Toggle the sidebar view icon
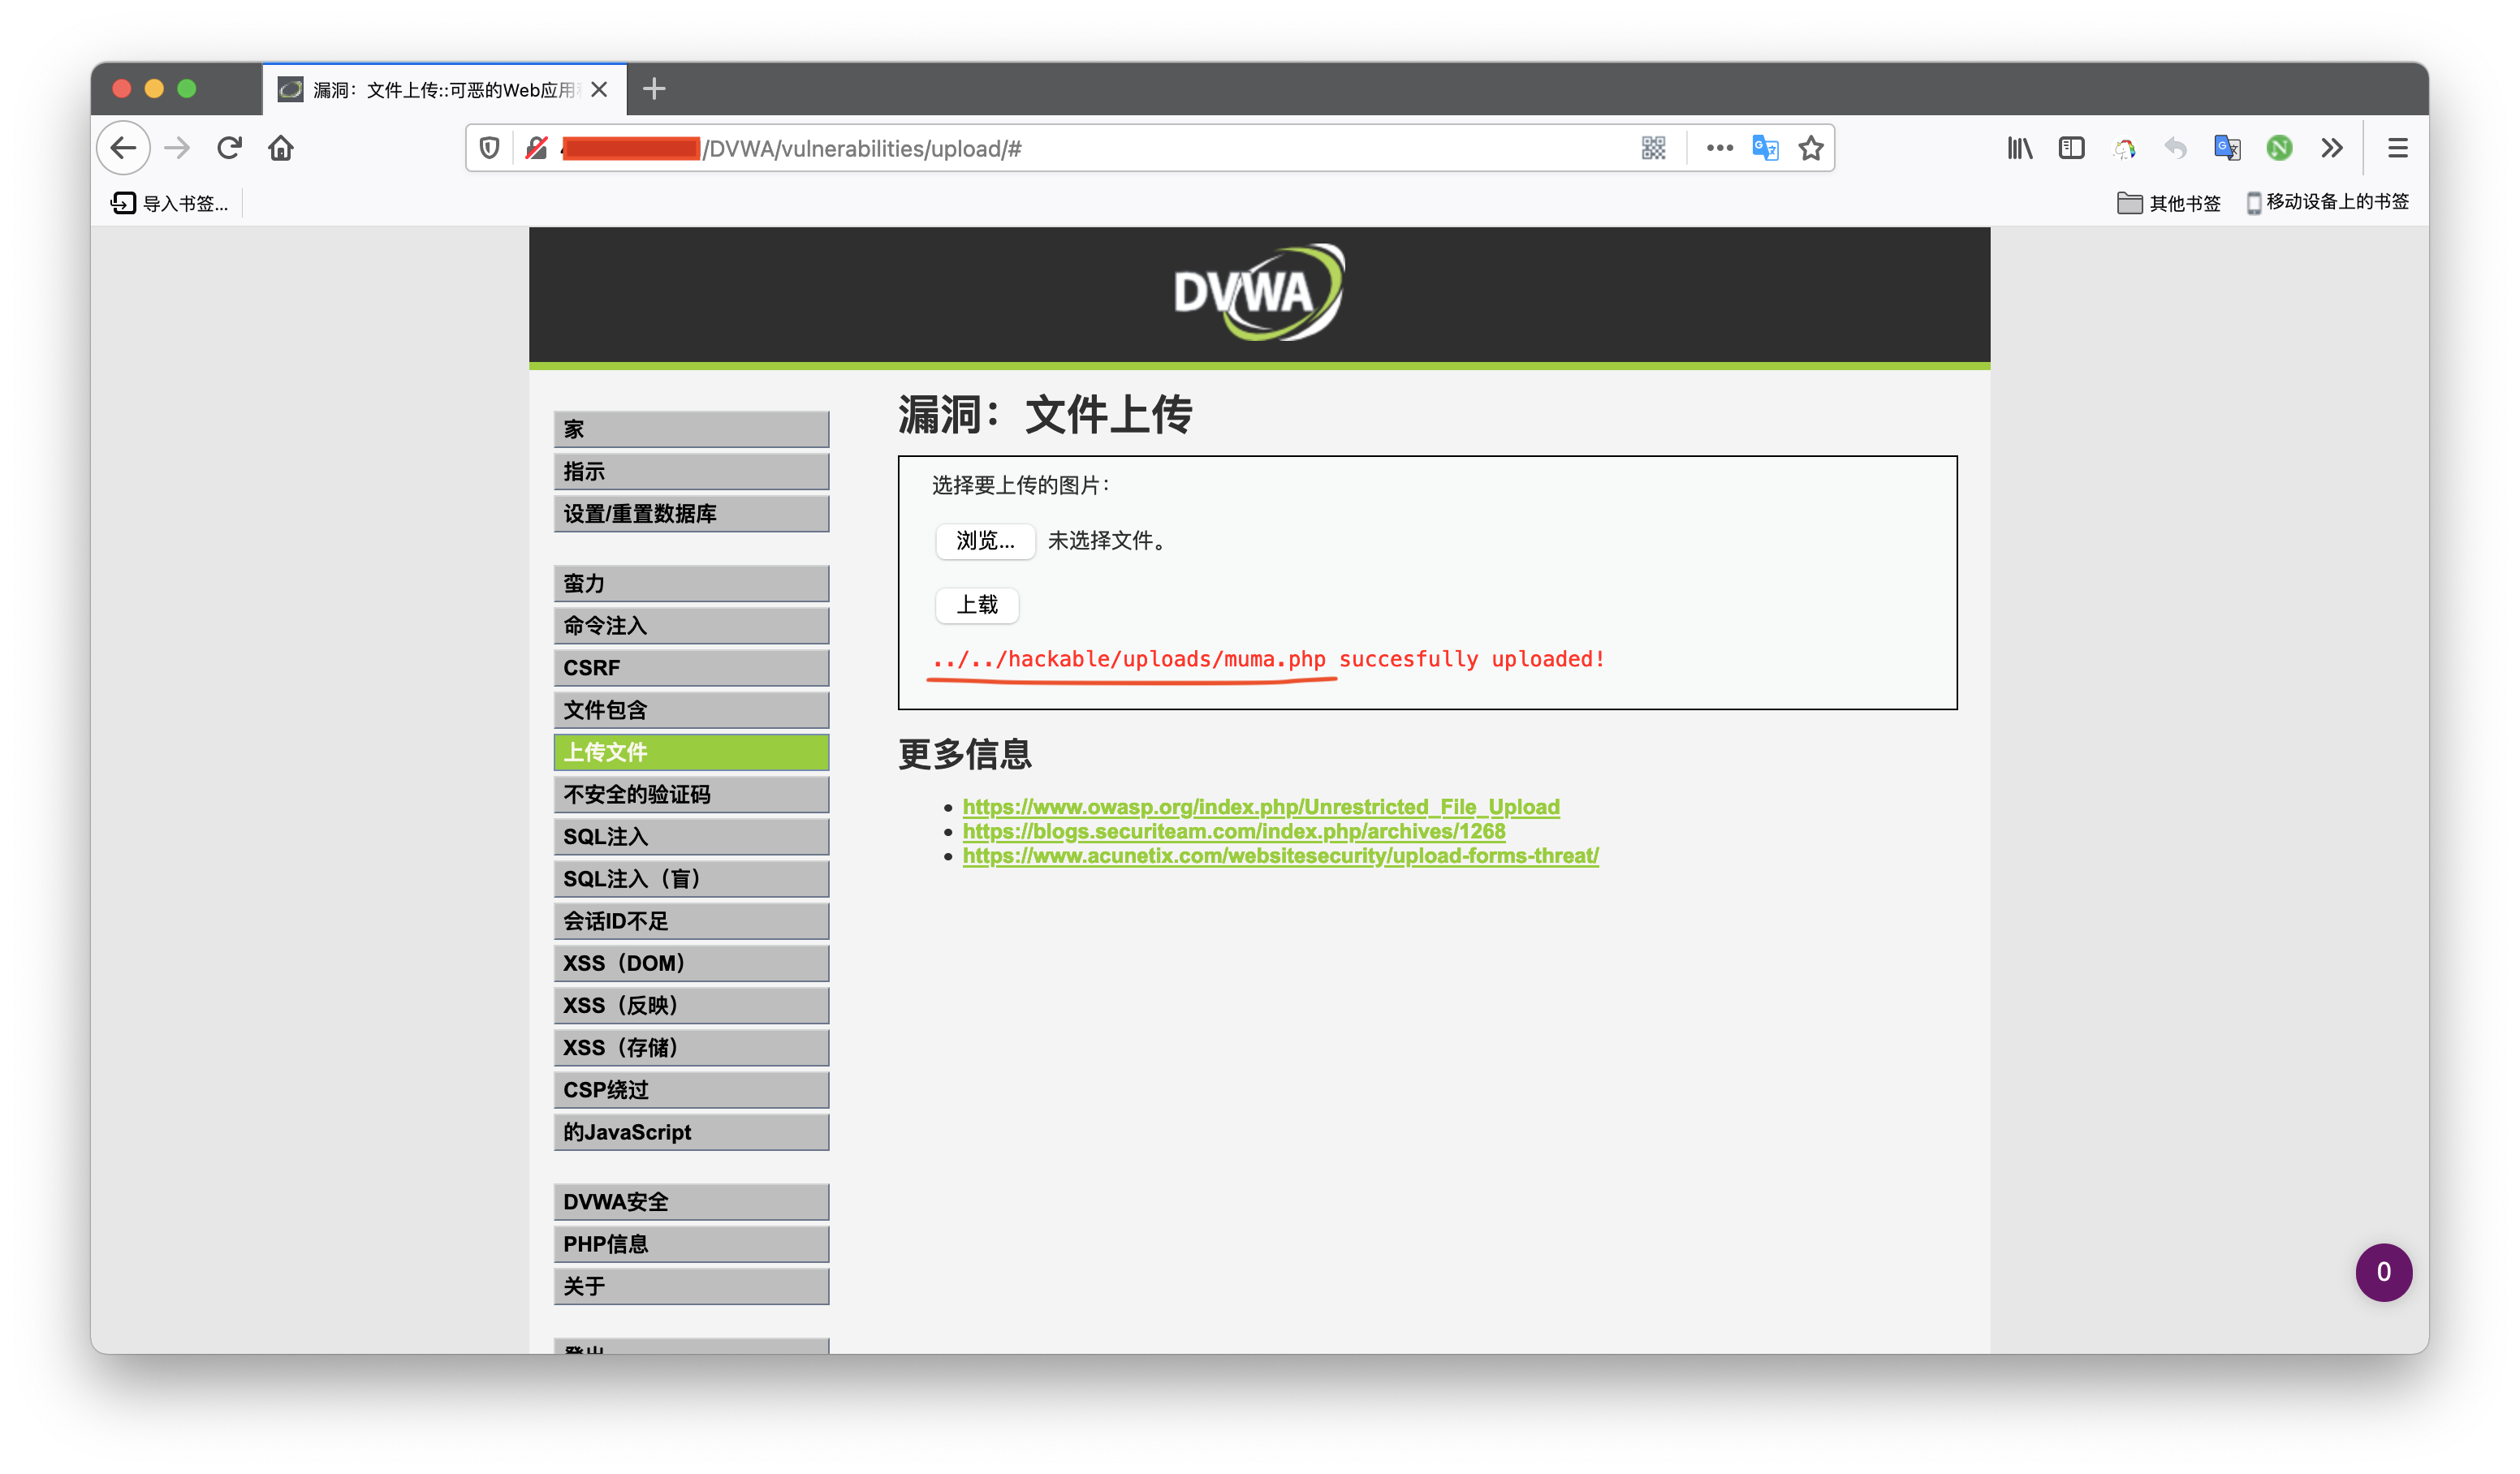Viewport: 2520px width, 1474px height. click(x=2071, y=148)
